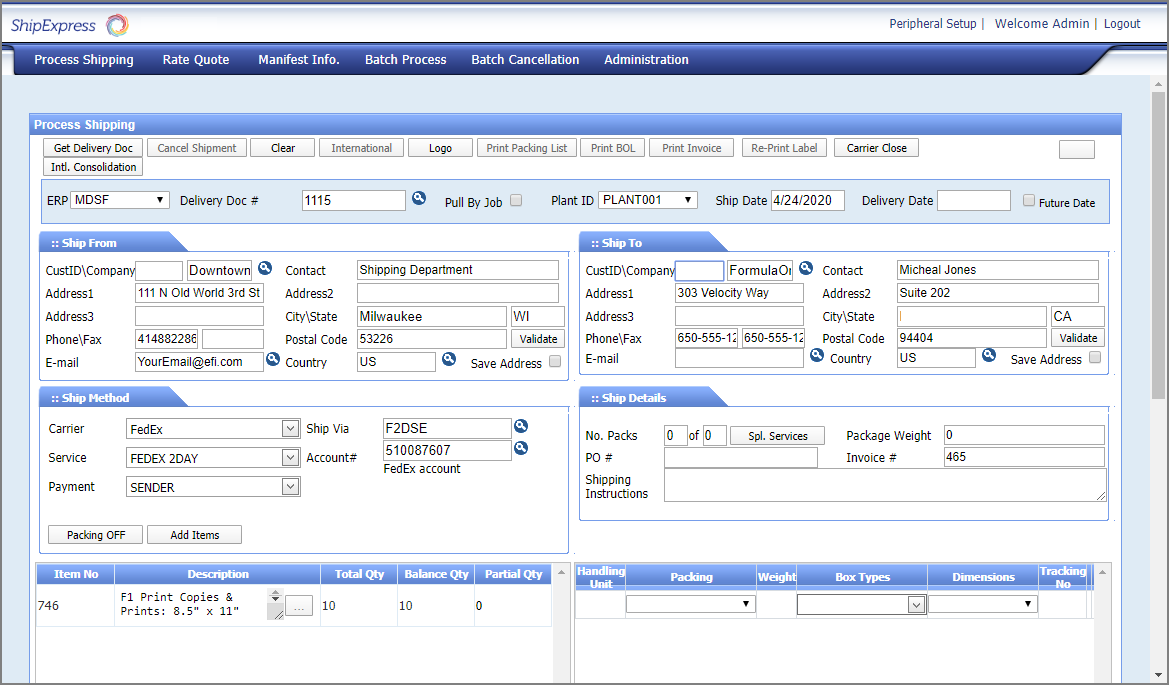Click the Ship From company lookup icon
This screenshot has width=1169, height=685.
coord(265,268)
